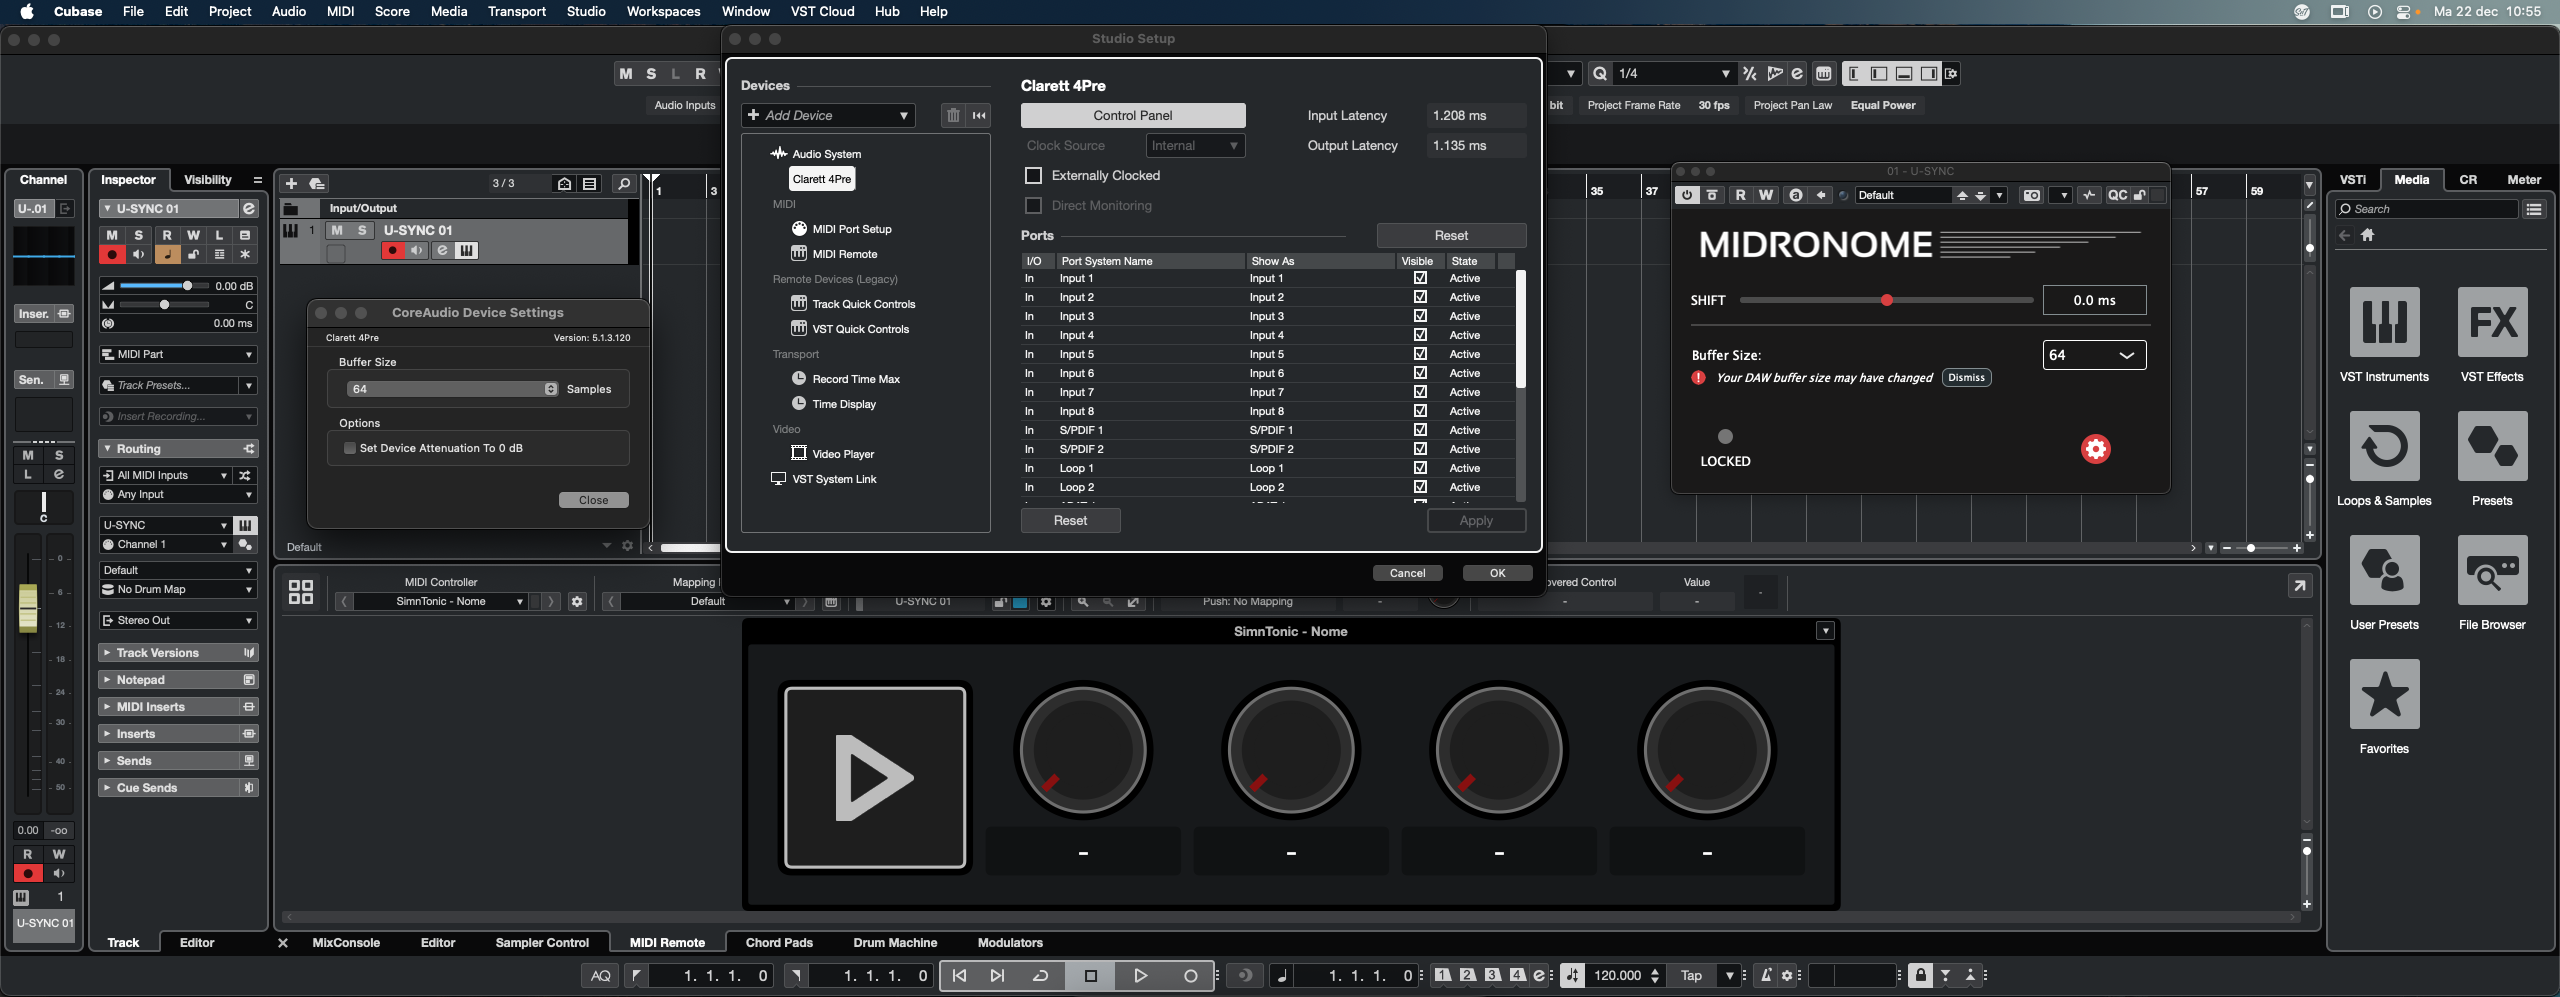Delete selected device with trash icon
This screenshot has height=997, width=2560.
point(953,116)
